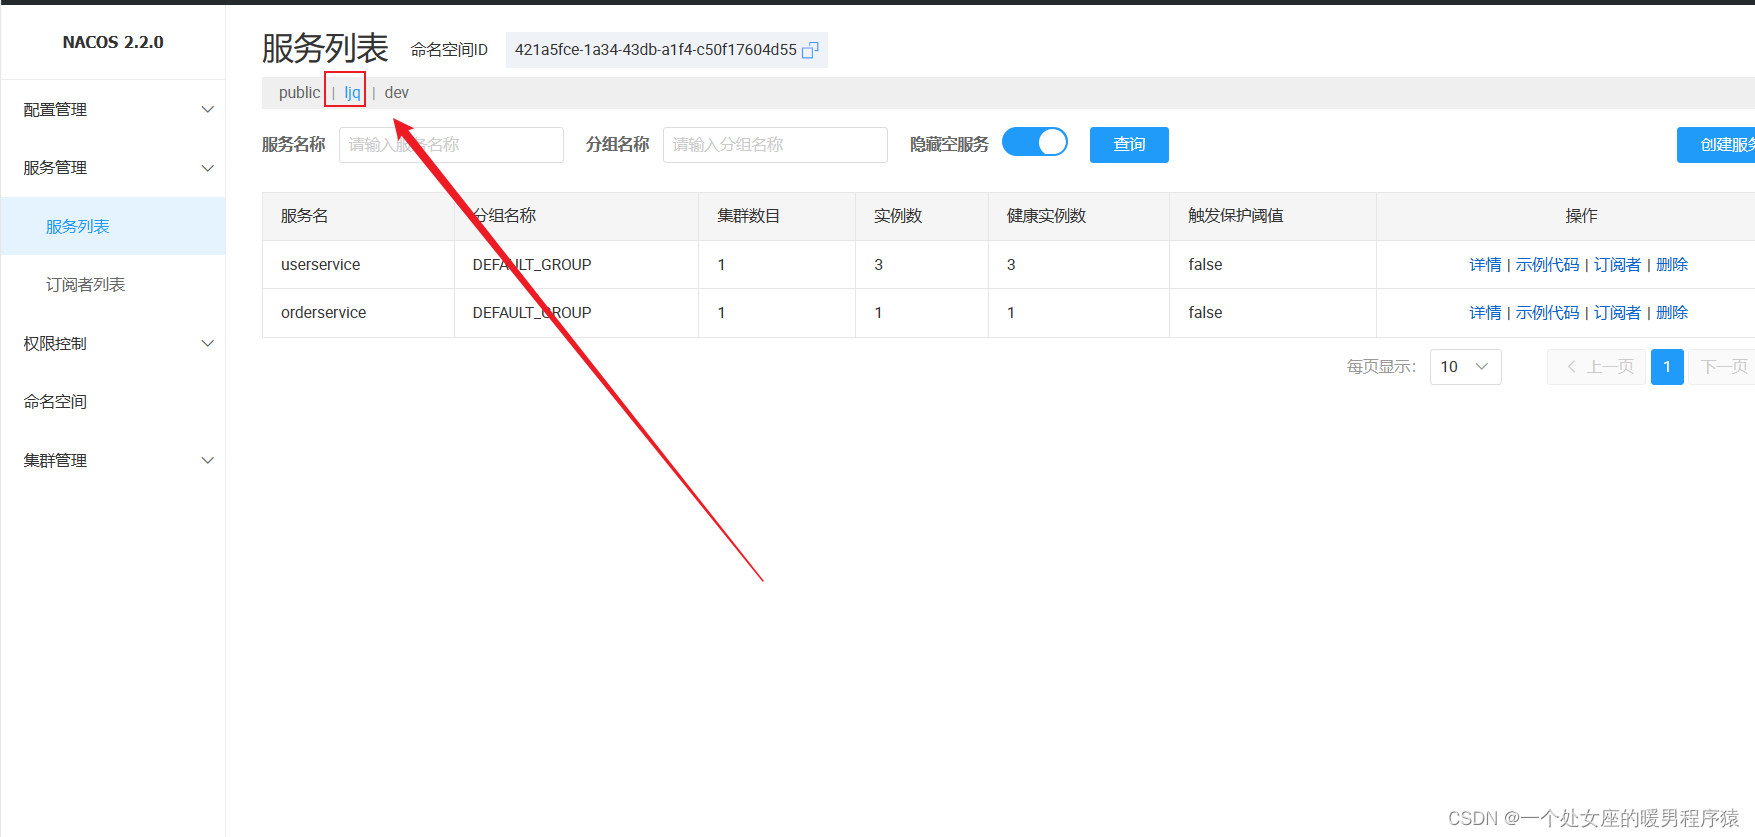This screenshot has width=1755, height=837.
Task: Click the namespace ID value text
Action: pyautogui.click(x=655, y=50)
